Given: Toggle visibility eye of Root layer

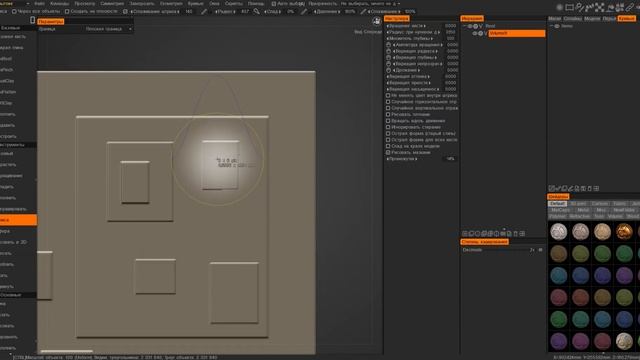Looking at the screenshot, I should 470,26.
